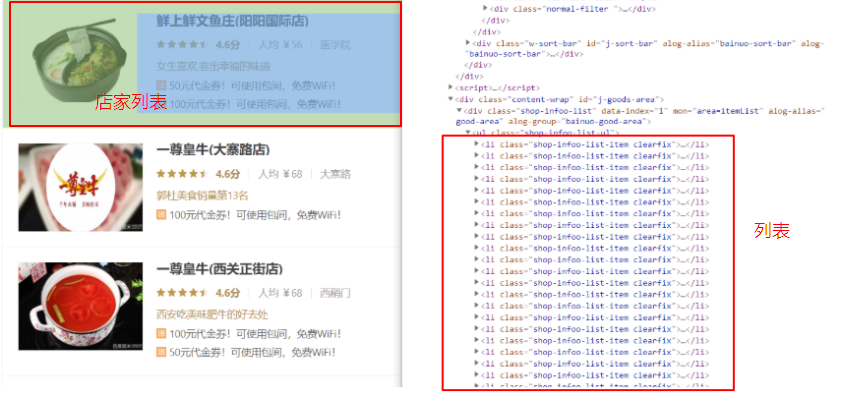Click the 4.6分 score of 鲜上鲜文鱼庄
This screenshot has height=402, width=847.
click(227, 44)
